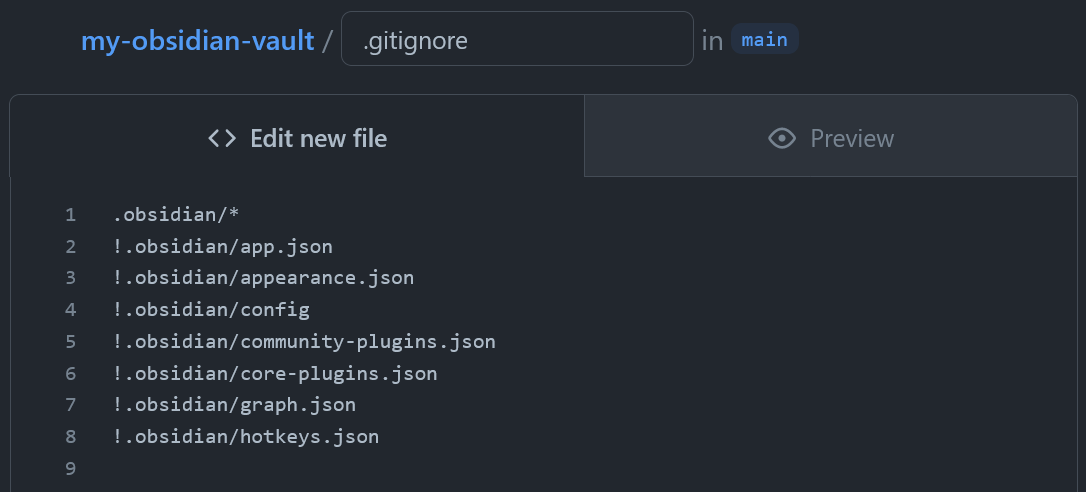Switch to the Preview tab
1086x492 pixels.
[830, 137]
